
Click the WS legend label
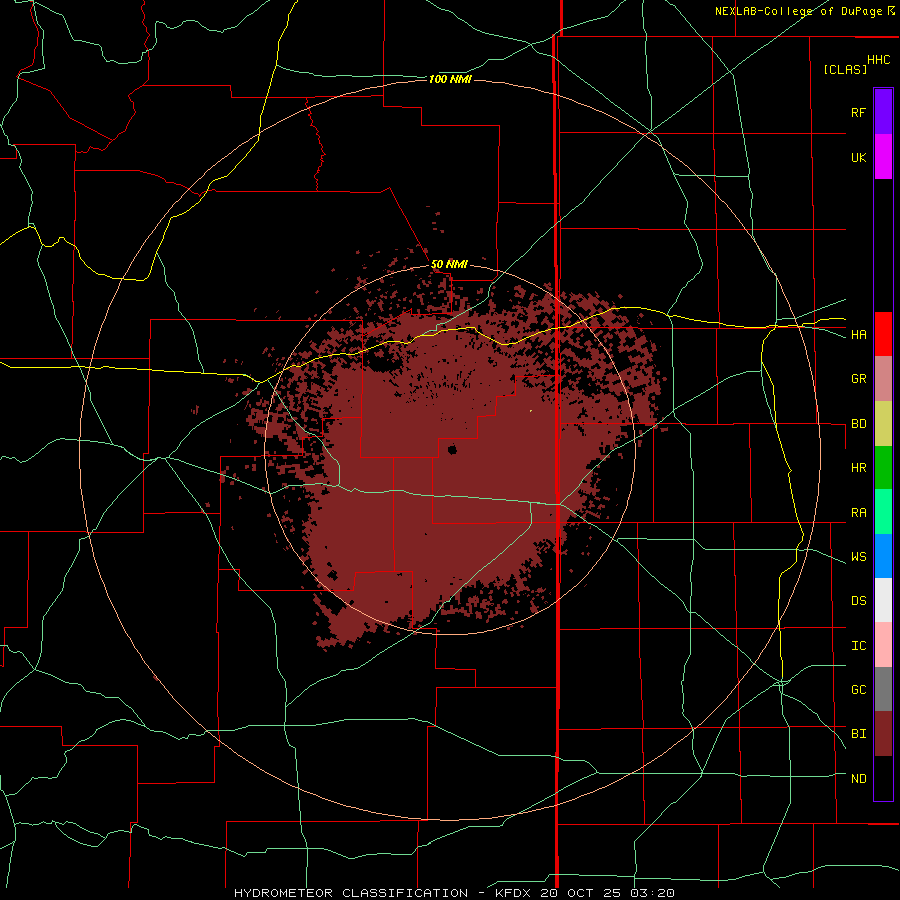858,557
